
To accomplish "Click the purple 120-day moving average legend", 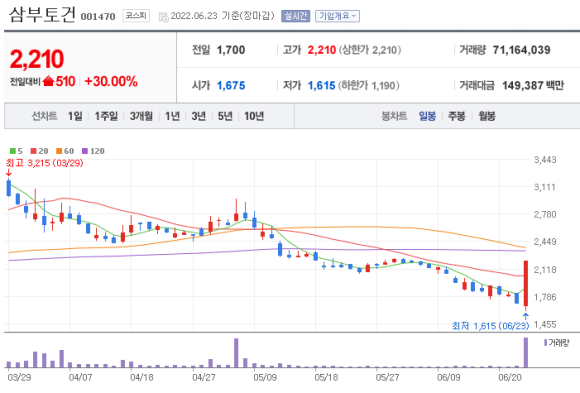I will pos(93,151).
